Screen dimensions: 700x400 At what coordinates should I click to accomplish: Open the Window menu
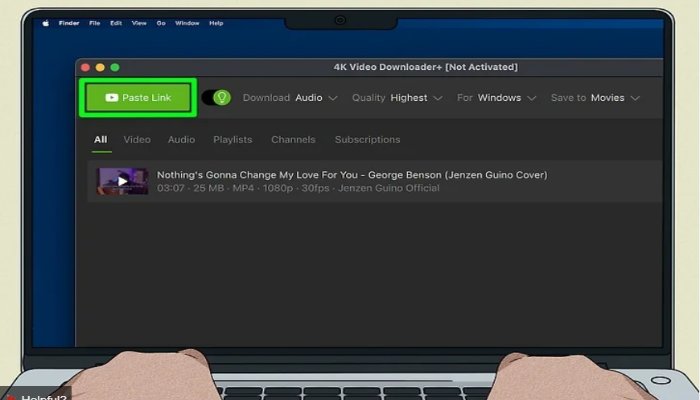pos(187,23)
